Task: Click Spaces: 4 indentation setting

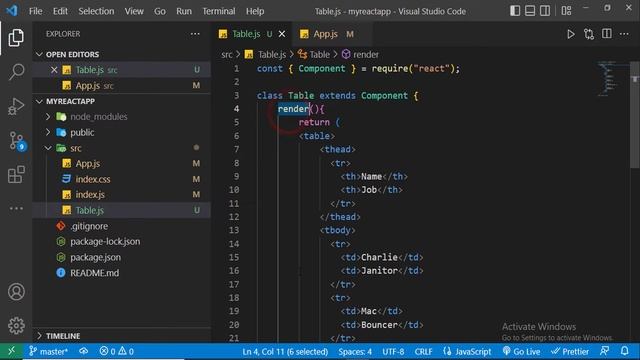Action: pos(355,351)
